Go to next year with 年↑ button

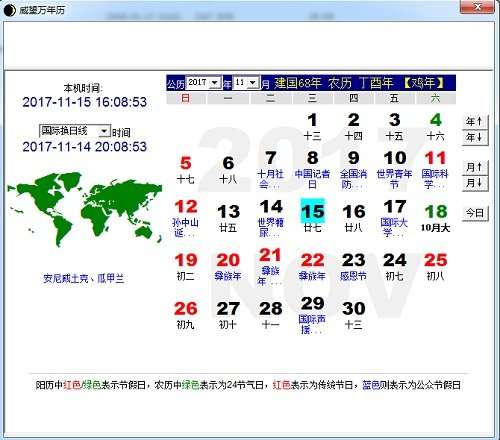coord(475,121)
